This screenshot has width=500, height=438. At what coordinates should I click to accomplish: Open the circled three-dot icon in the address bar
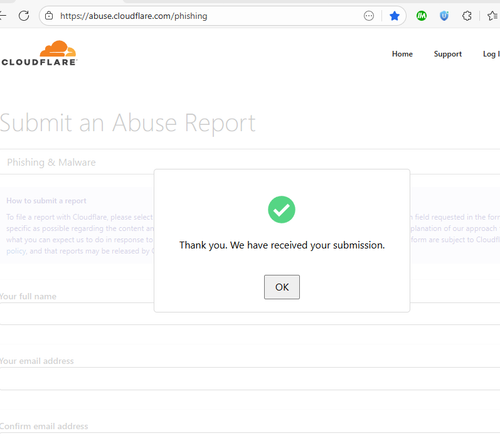369,16
